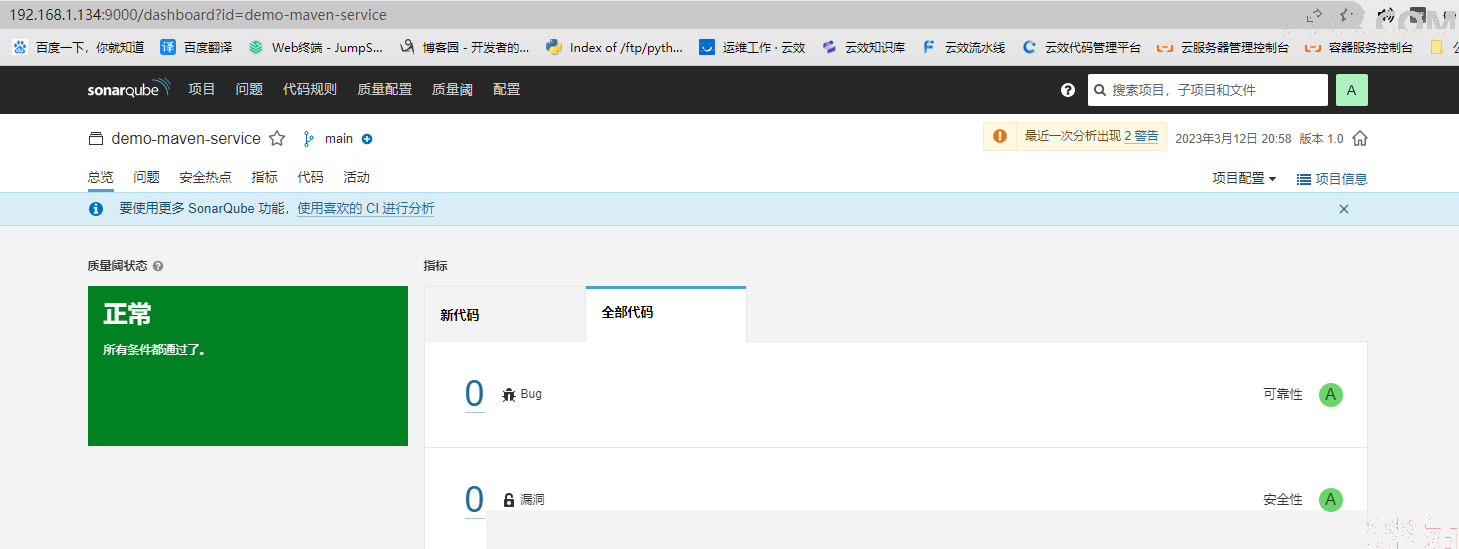Click the orange warning icon in analysis notice

[x=1000, y=137]
